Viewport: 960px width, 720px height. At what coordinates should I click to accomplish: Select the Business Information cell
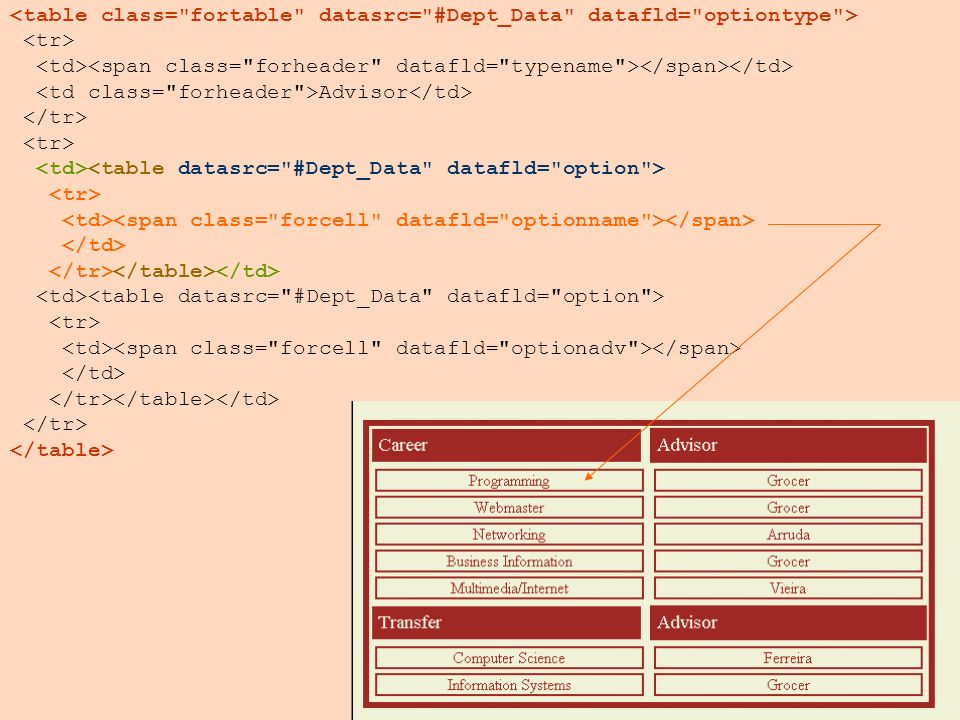pyautogui.click(x=509, y=561)
